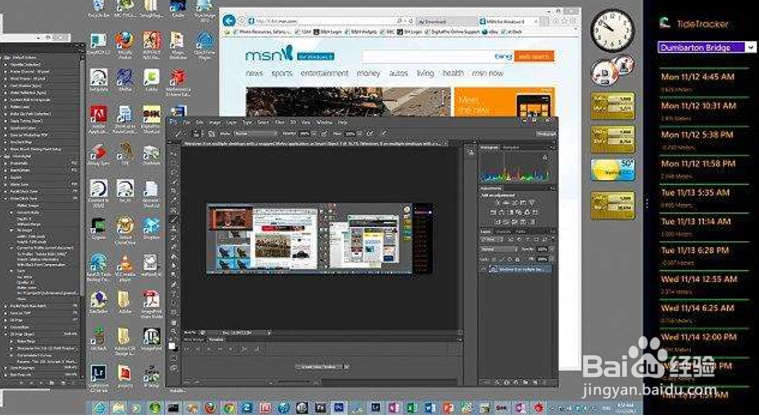The height and width of the screenshot is (417, 759).
Task: Click the Chrome icon in the taskbar
Action: pyautogui.click(x=228, y=408)
